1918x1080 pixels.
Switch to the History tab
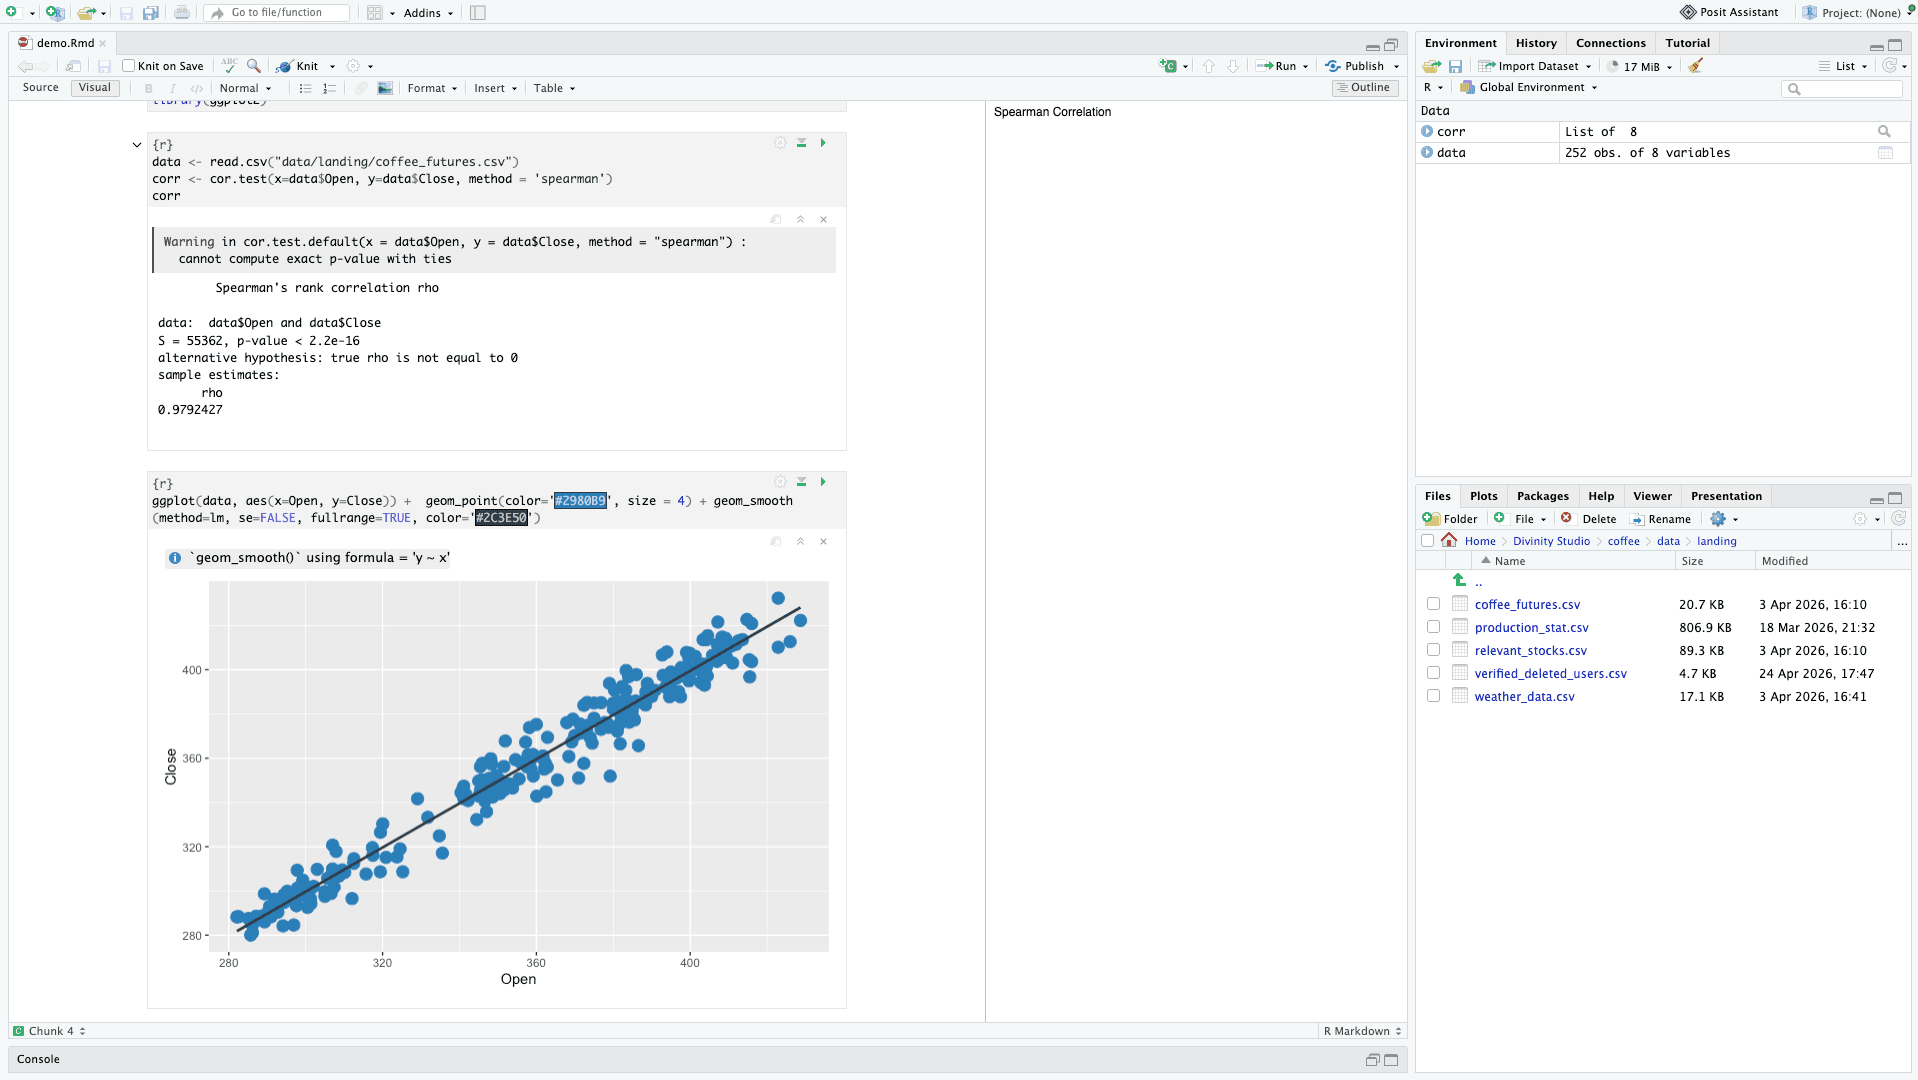1535,43
